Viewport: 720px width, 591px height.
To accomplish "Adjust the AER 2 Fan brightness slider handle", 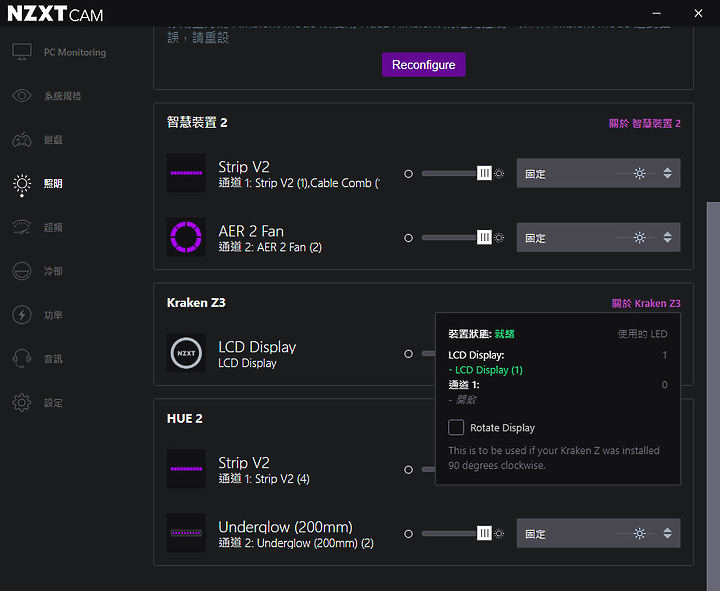I will [x=484, y=237].
